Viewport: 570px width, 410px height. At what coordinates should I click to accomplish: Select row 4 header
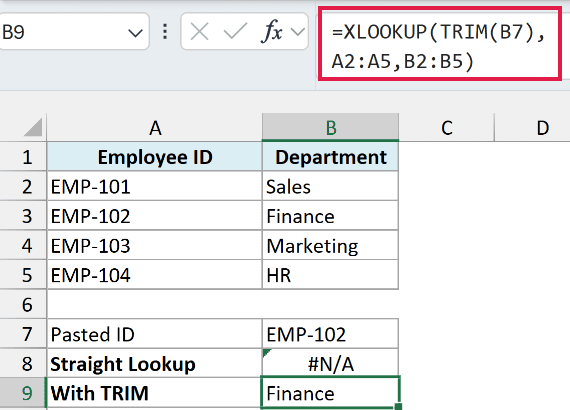(23, 246)
